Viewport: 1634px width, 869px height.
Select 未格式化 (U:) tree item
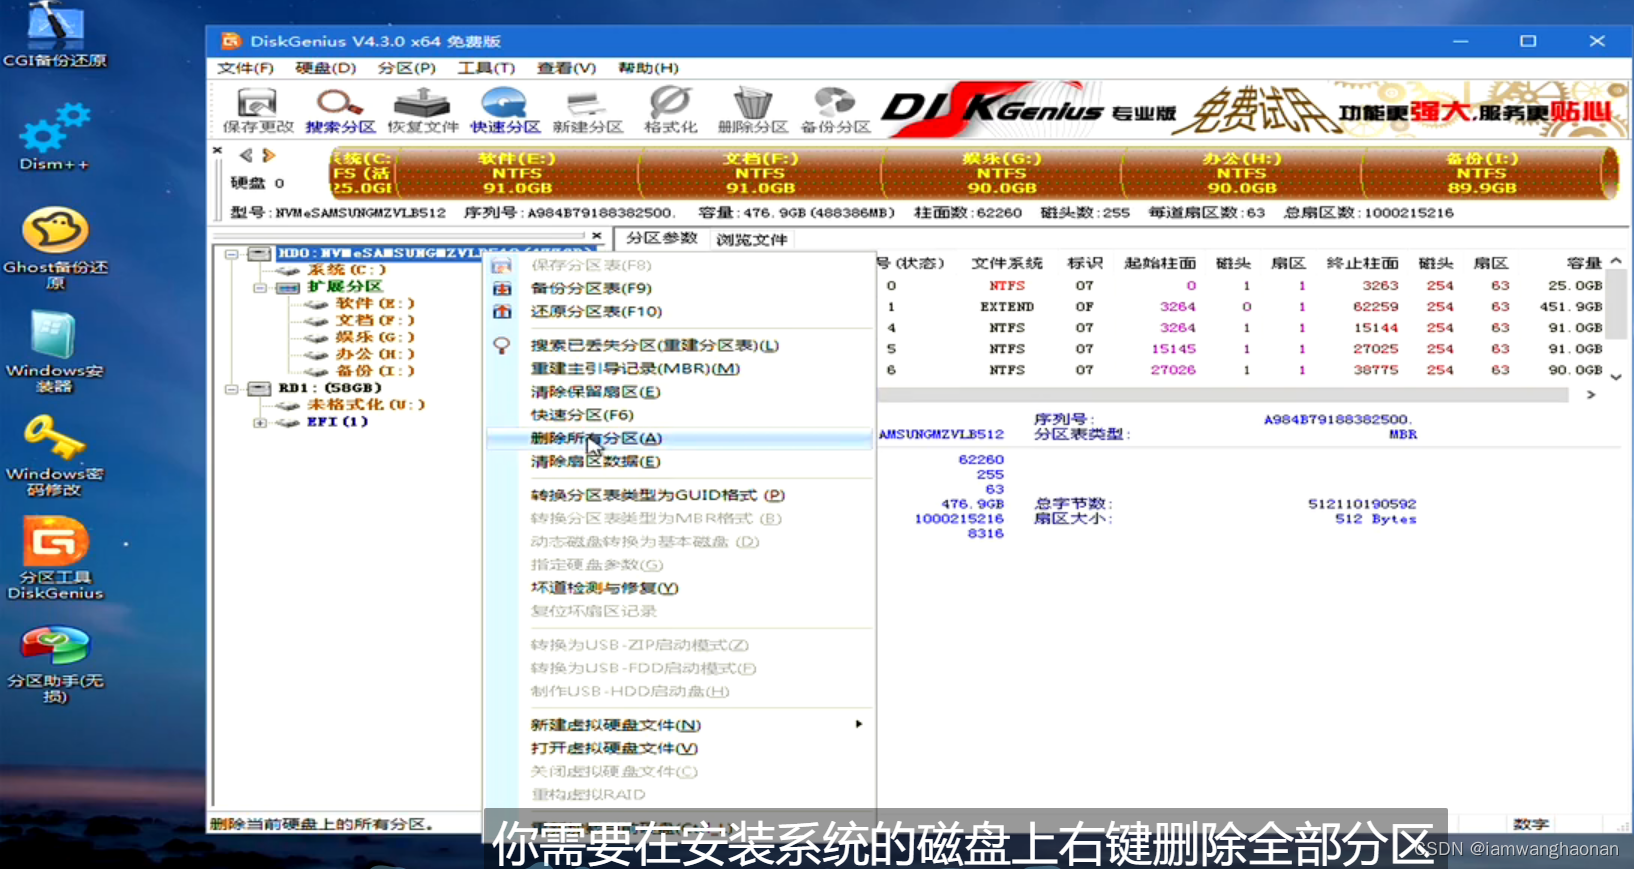click(366, 405)
